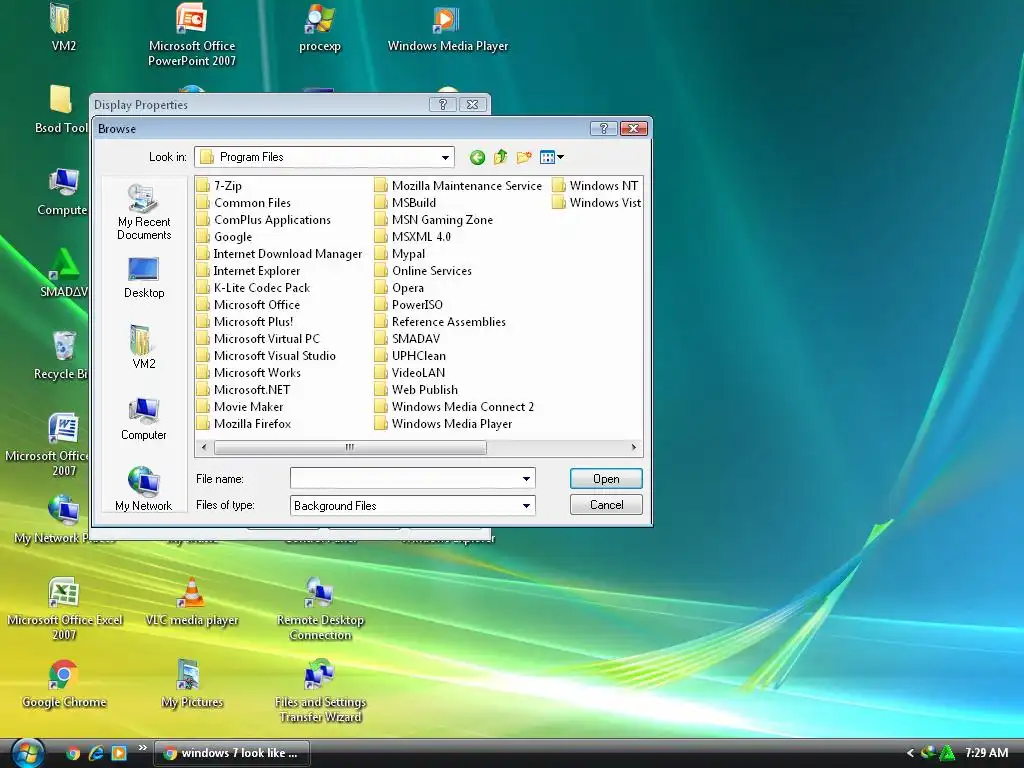This screenshot has height=768, width=1024.
Task: Select the Microsoft Office folder in the list
Action: click(x=249, y=304)
